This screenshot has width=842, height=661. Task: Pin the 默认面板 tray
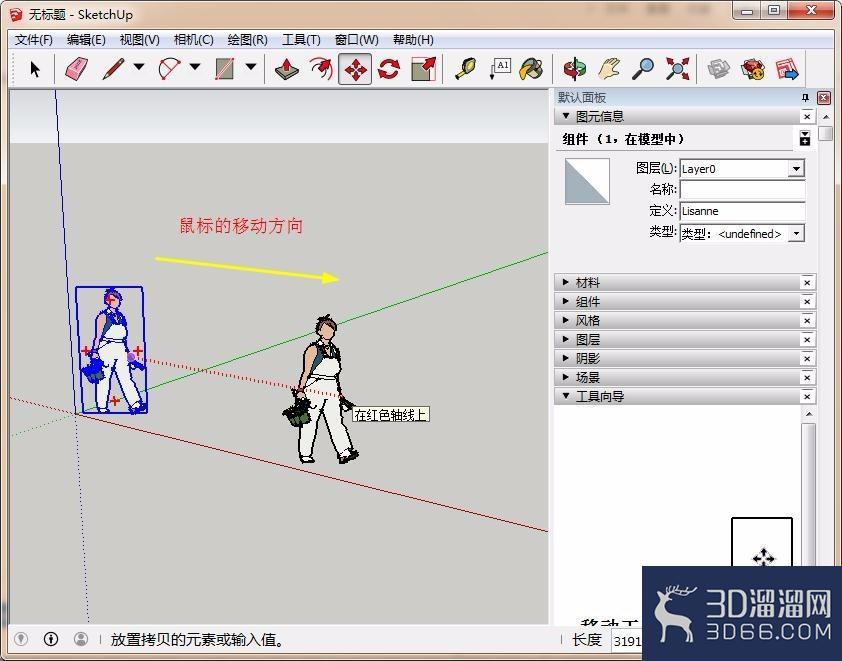click(805, 97)
